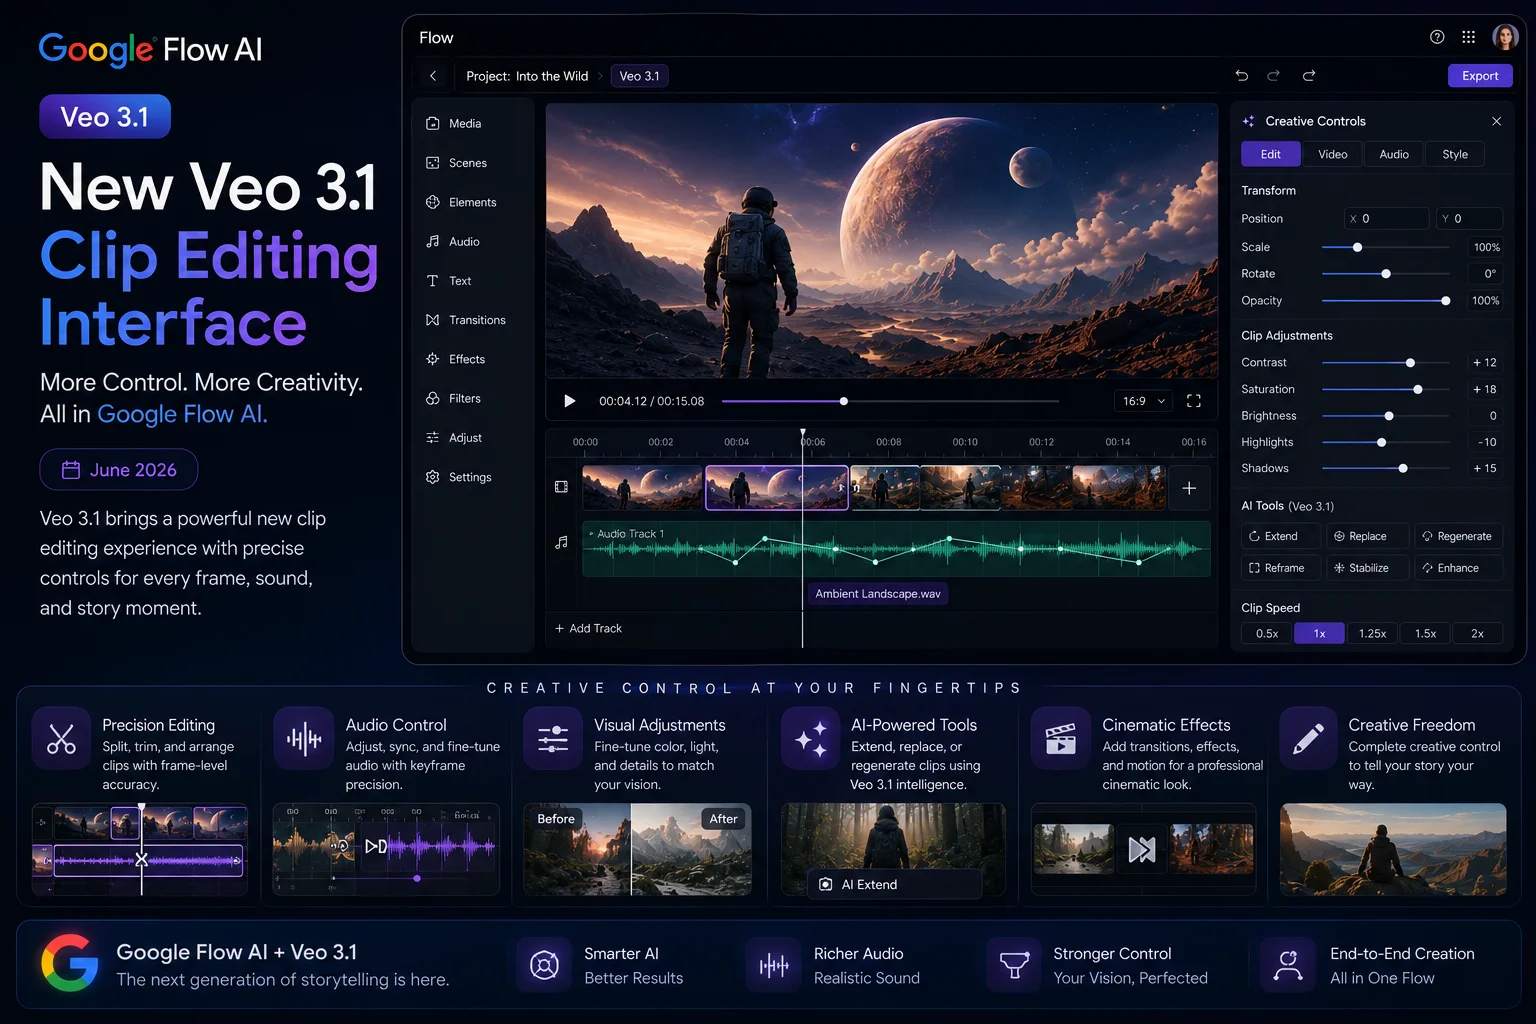Image resolution: width=1536 pixels, height=1024 pixels.
Task: Open the Google apps grid icon
Action: click(1468, 37)
